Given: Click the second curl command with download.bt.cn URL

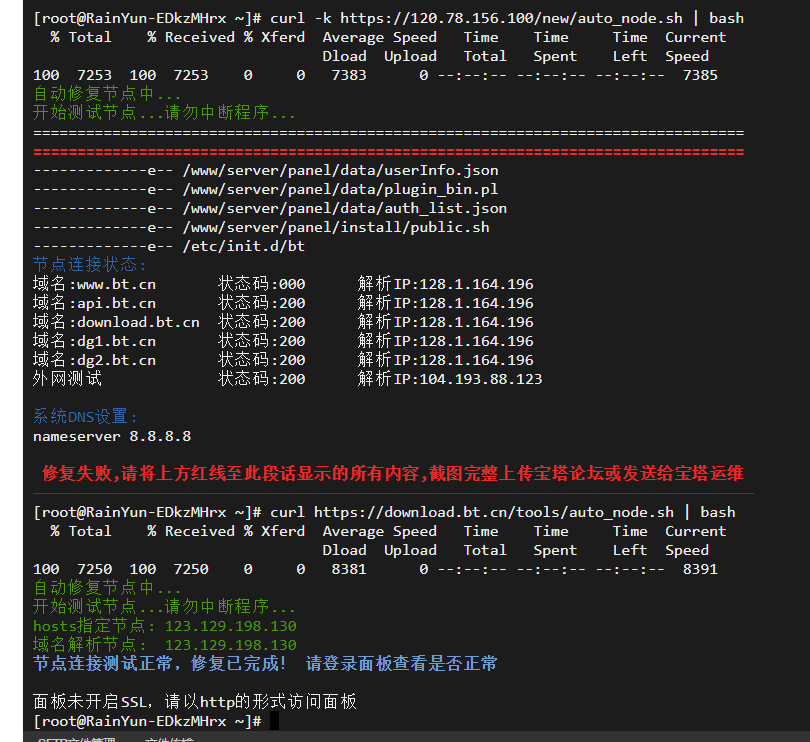Looking at the screenshot, I should (503, 513).
